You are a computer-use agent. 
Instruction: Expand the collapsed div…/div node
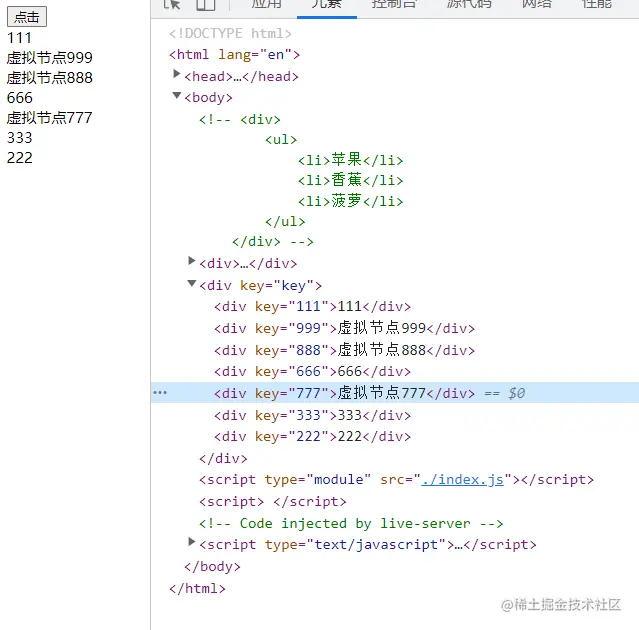click(x=192, y=260)
